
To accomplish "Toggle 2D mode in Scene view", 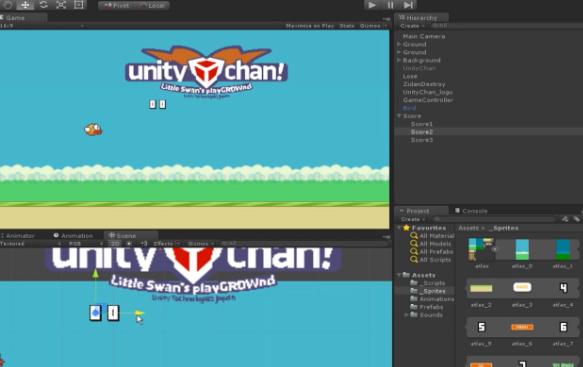I will (115, 244).
